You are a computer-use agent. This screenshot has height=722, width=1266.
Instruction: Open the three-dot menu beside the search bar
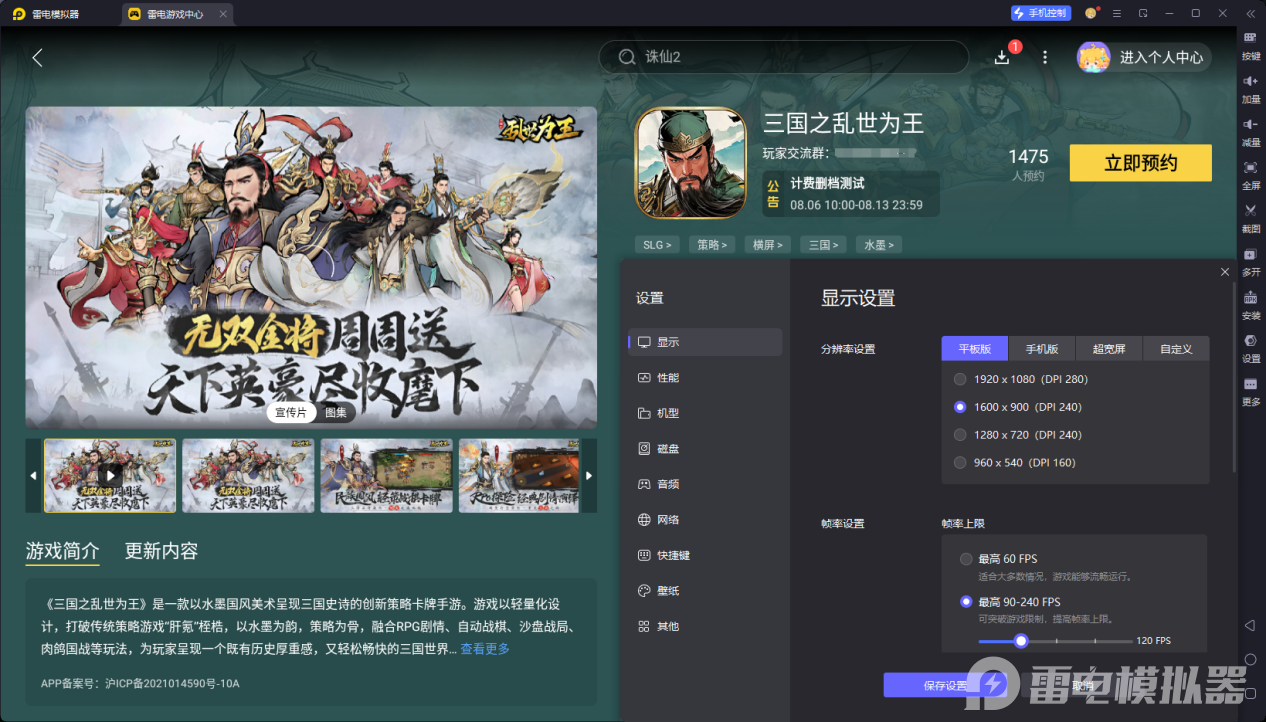point(1044,57)
